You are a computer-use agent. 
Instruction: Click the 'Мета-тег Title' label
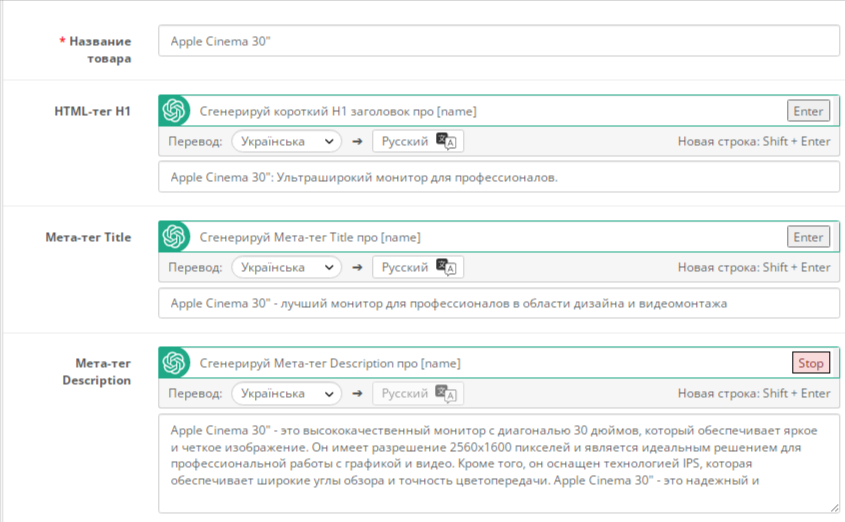pyautogui.click(x=88, y=238)
